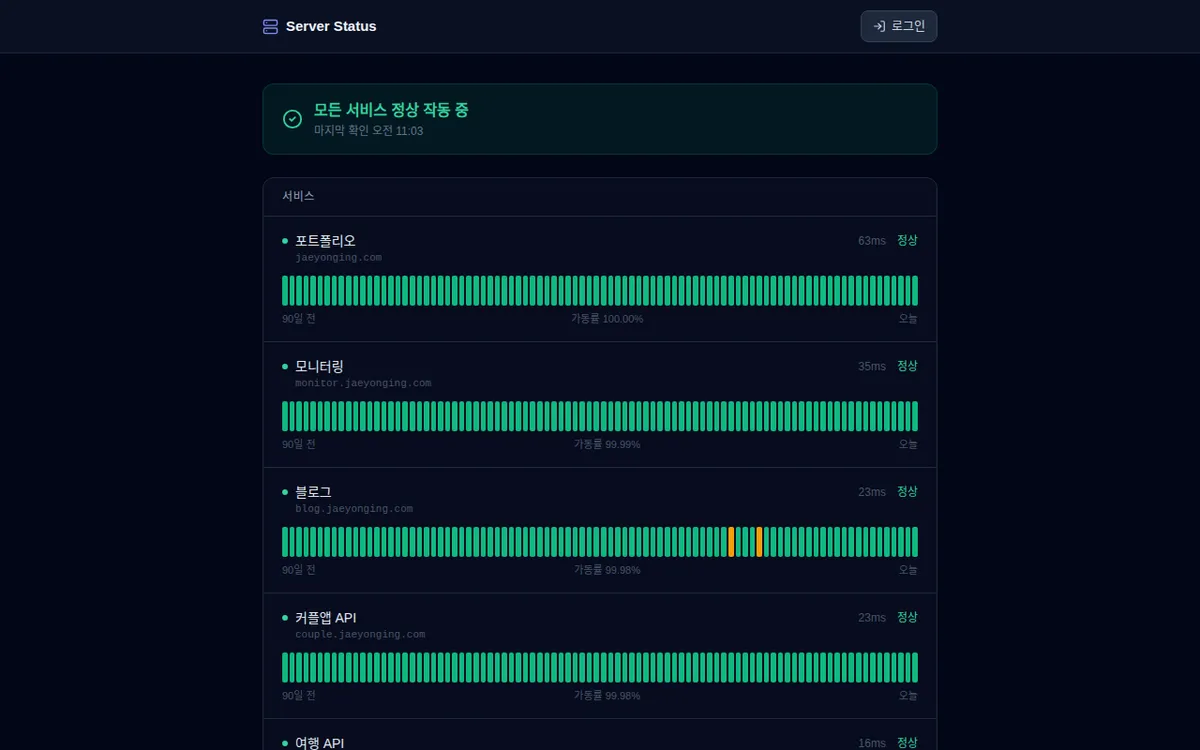Click the green status dot beside 포트폴리오
The height and width of the screenshot is (750, 1200).
pos(285,241)
